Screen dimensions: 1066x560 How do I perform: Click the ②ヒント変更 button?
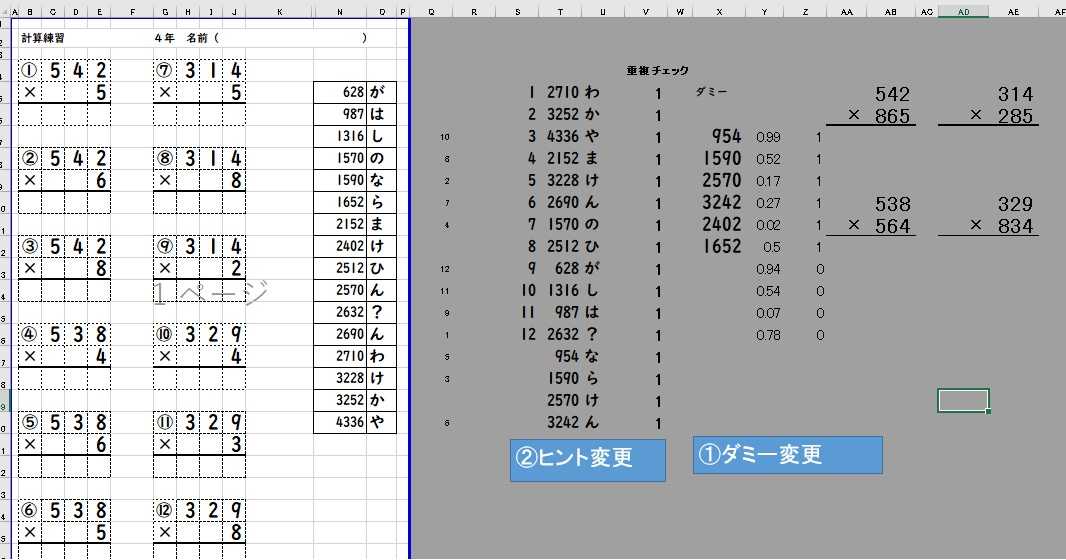pyautogui.click(x=587, y=460)
